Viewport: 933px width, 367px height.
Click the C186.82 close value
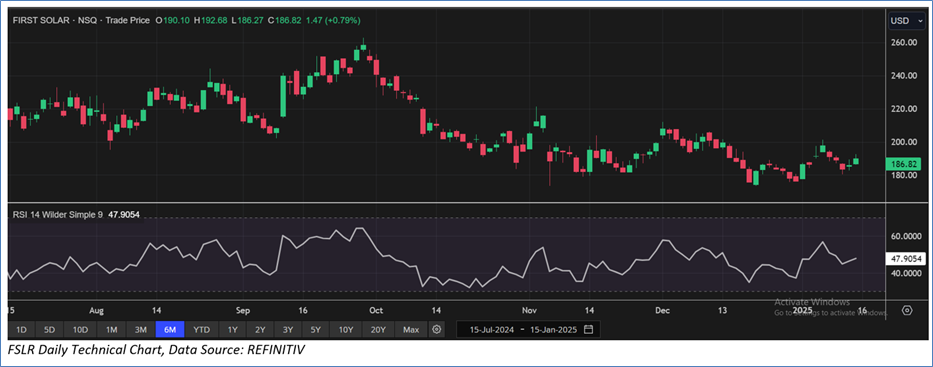click(x=283, y=20)
